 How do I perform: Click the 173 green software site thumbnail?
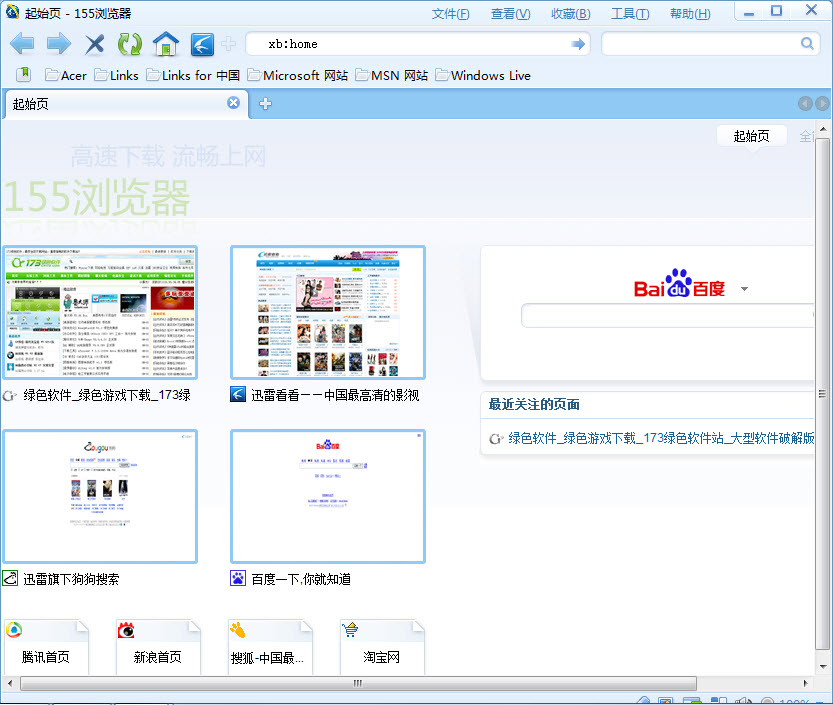coord(100,312)
